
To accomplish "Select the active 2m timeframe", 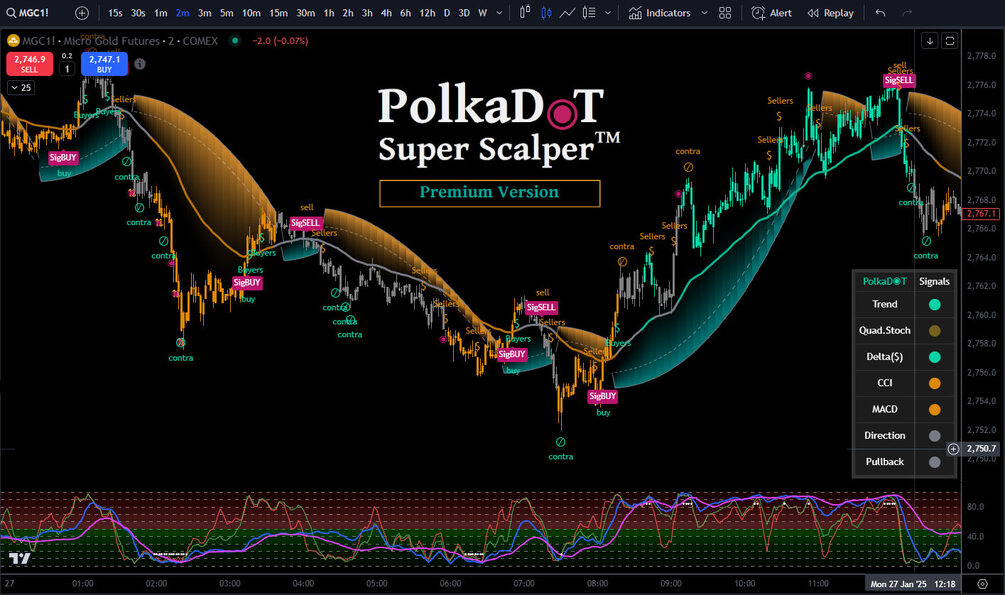I will (x=183, y=13).
